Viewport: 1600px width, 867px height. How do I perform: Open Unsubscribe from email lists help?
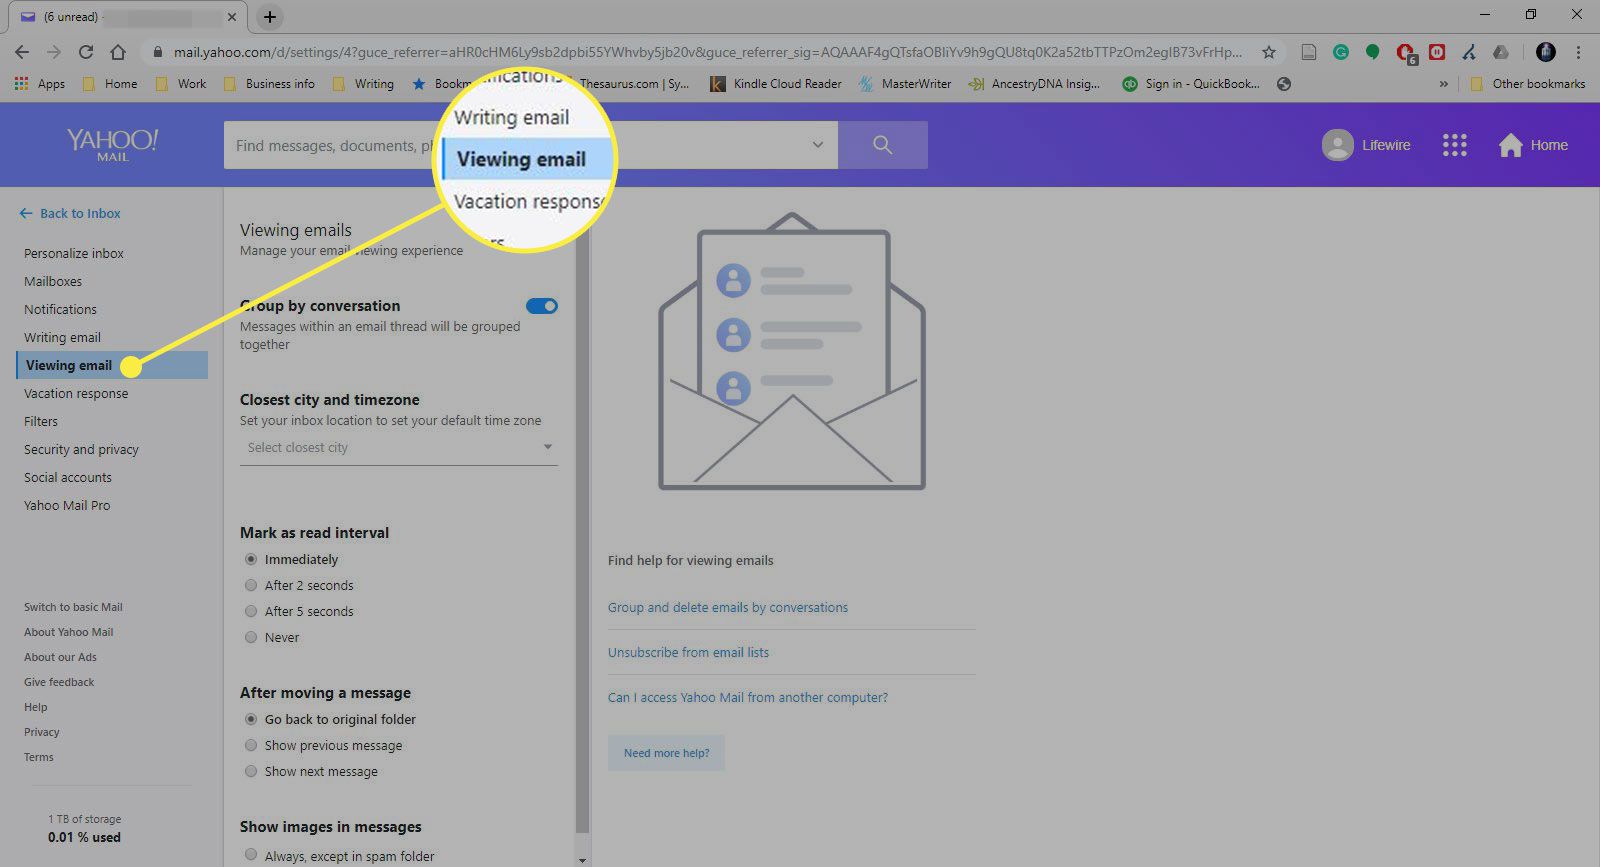[x=688, y=653]
